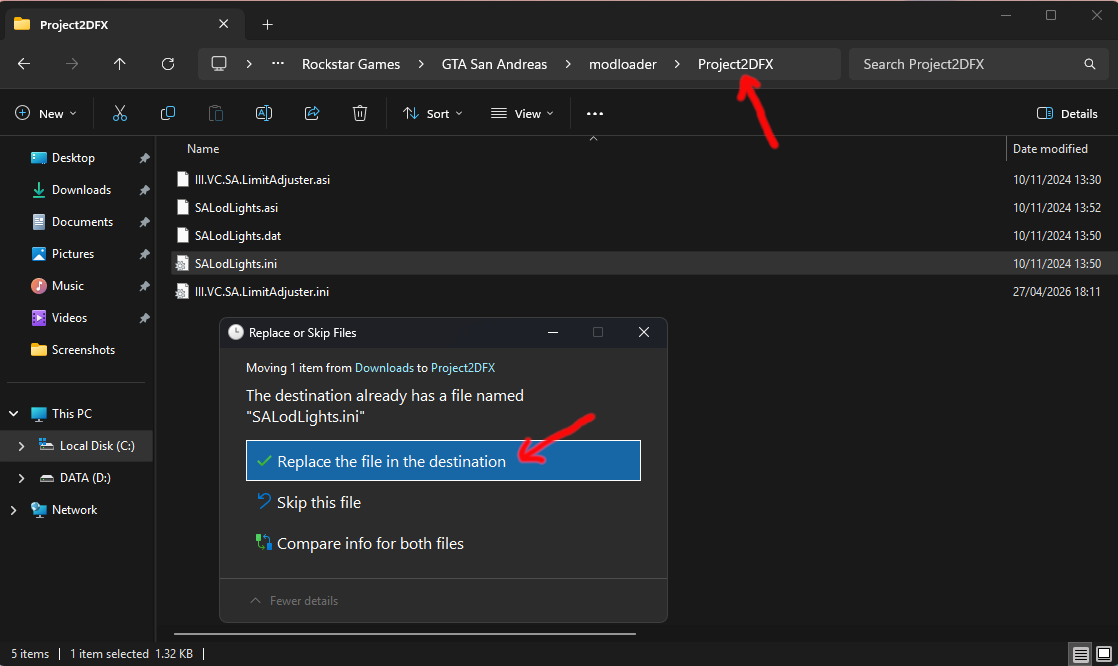Open the New item dropdown
The width and height of the screenshot is (1118, 666).
(46, 113)
